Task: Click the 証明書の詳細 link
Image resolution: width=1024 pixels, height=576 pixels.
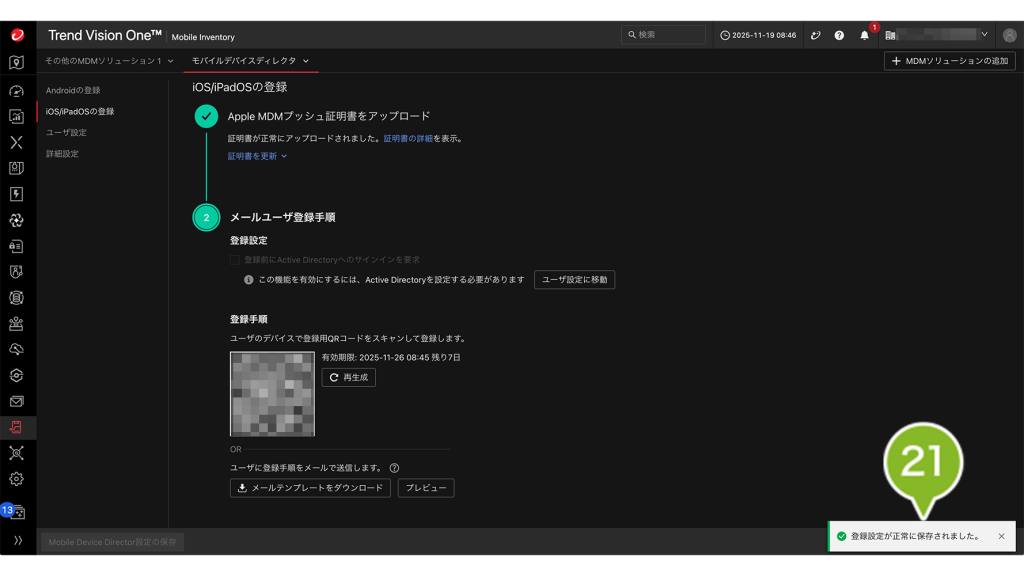Action: pyautogui.click(x=408, y=139)
